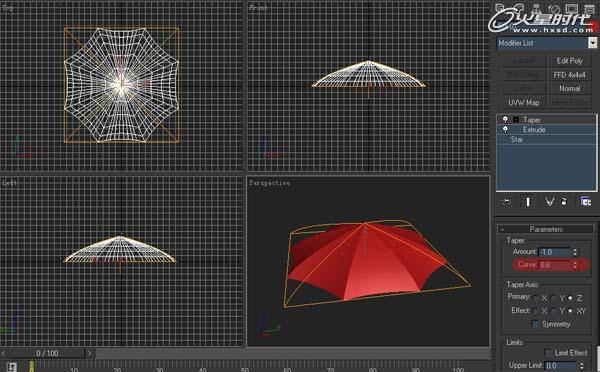
Task: Click animation key mode icon bottom-left
Action: [11, 367]
